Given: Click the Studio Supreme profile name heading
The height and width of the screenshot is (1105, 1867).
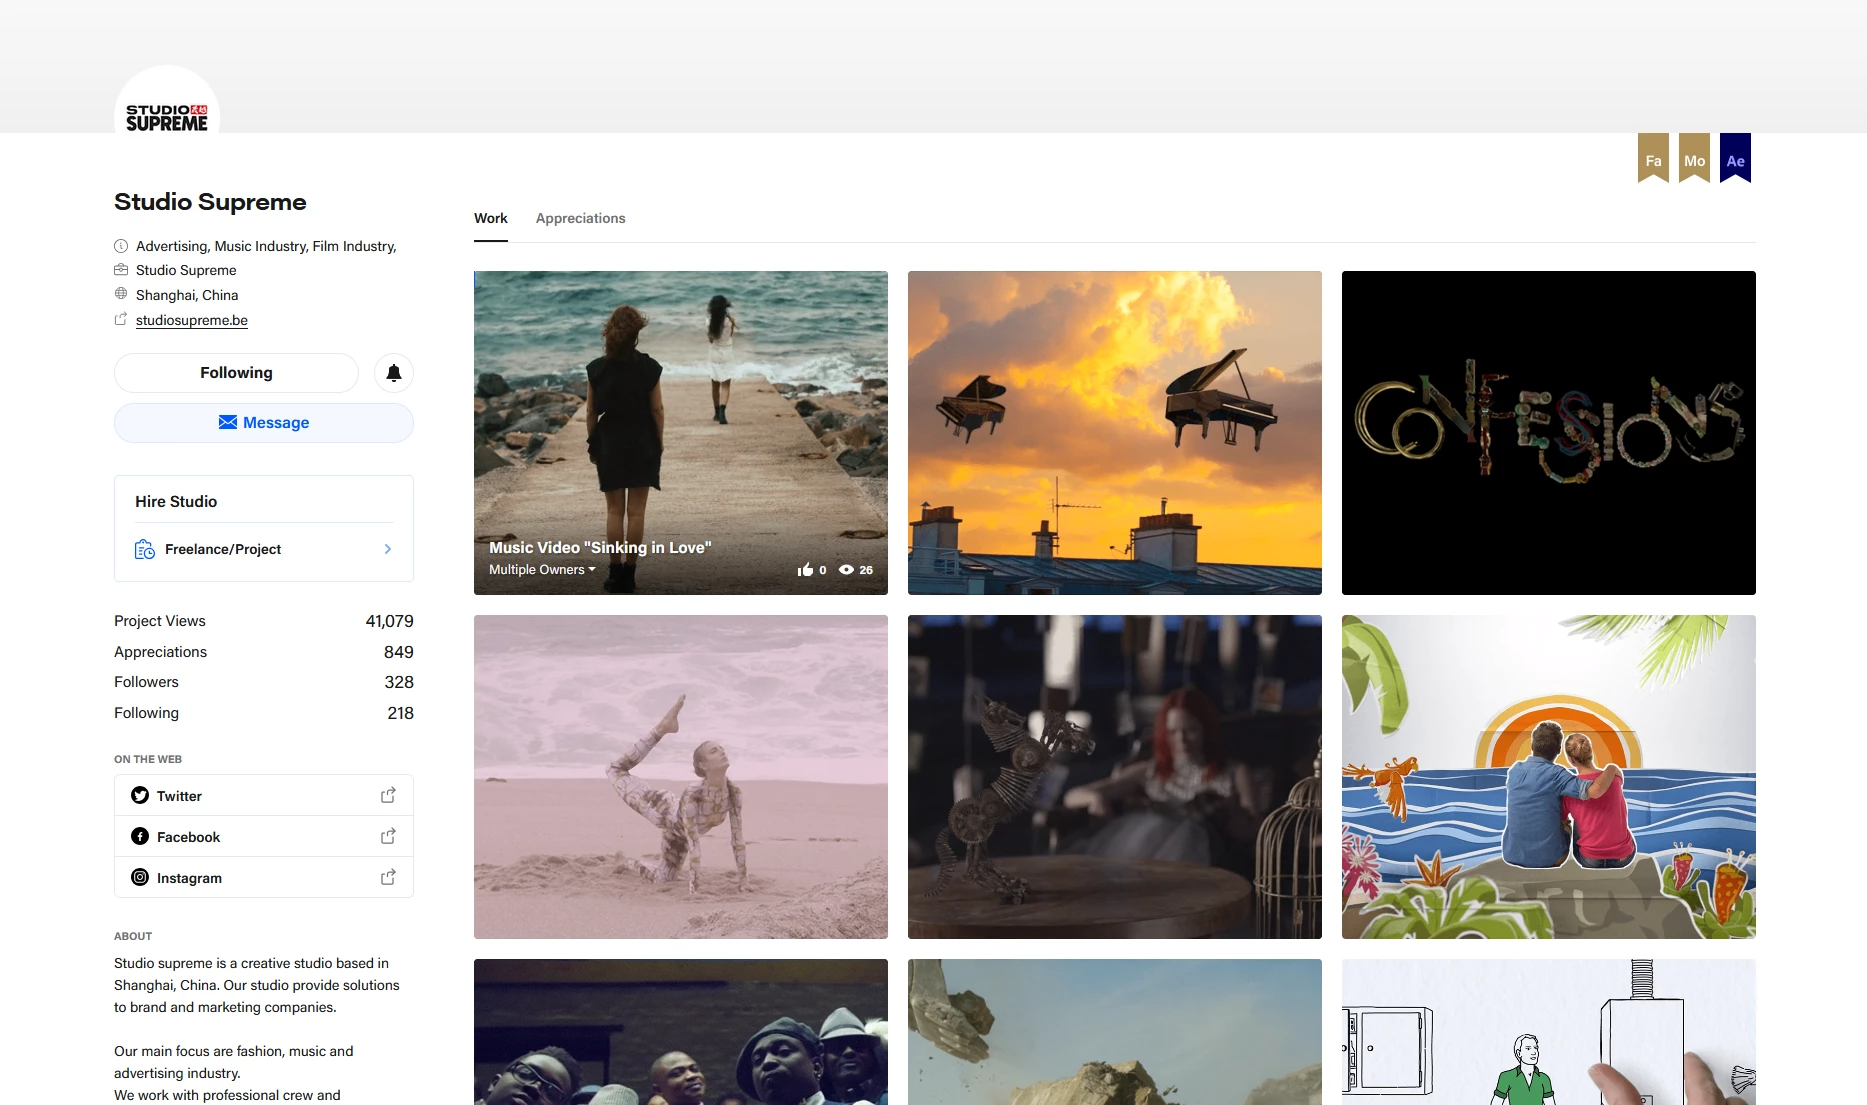Looking at the screenshot, I should point(210,202).
